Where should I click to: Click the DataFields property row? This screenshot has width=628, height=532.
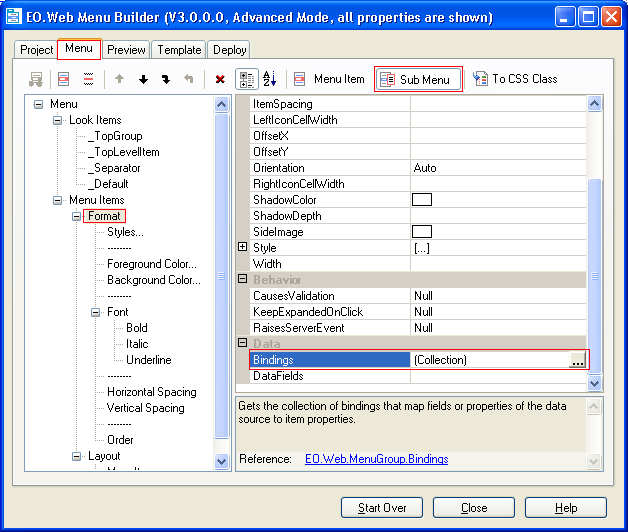(418, 376)
